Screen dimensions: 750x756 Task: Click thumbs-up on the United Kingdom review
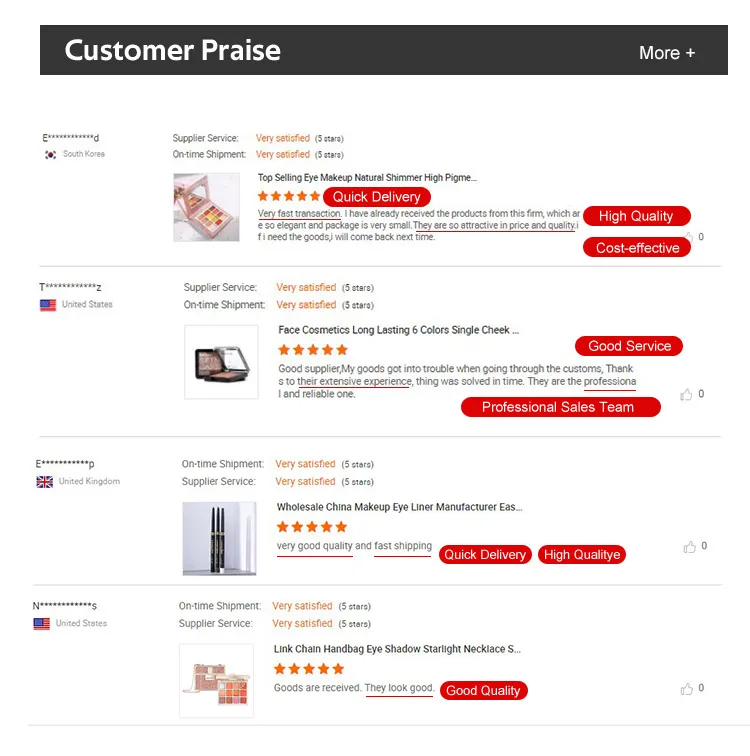coord(690,547)
